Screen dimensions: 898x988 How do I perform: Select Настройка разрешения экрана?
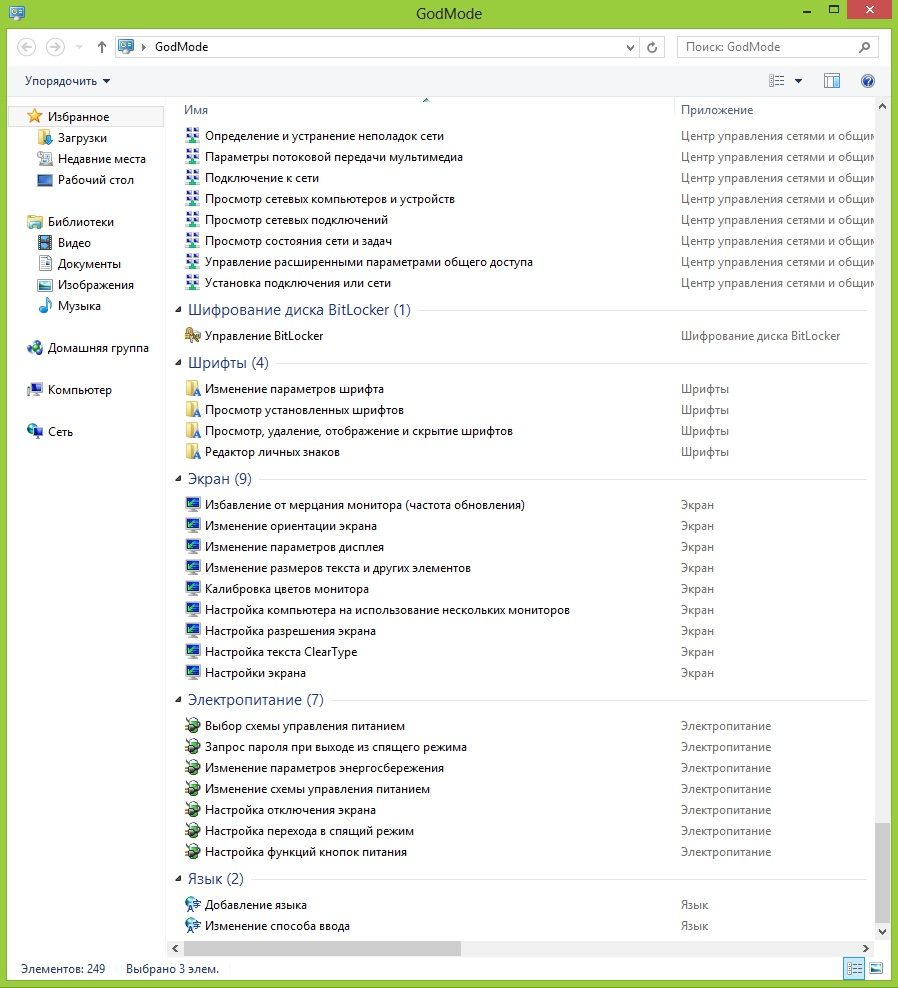tap(290, 631)
